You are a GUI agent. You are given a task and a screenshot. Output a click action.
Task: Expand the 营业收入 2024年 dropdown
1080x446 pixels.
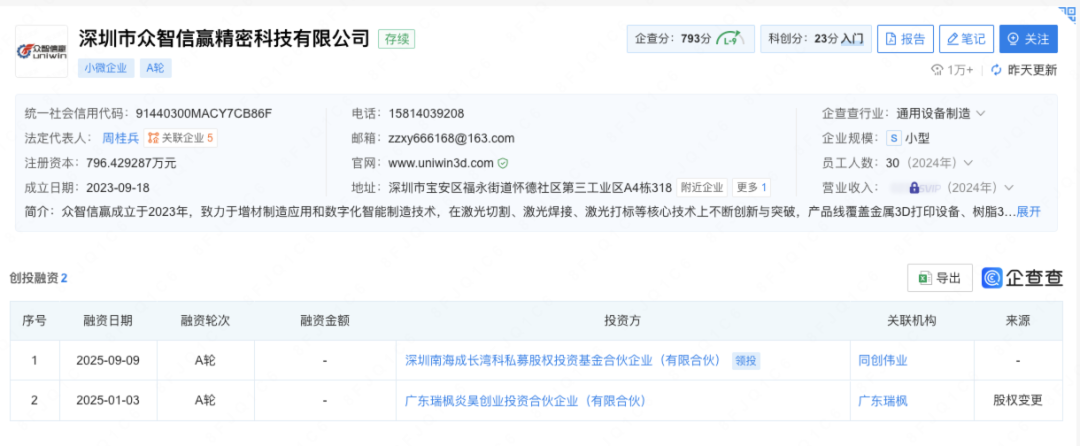1008,187
